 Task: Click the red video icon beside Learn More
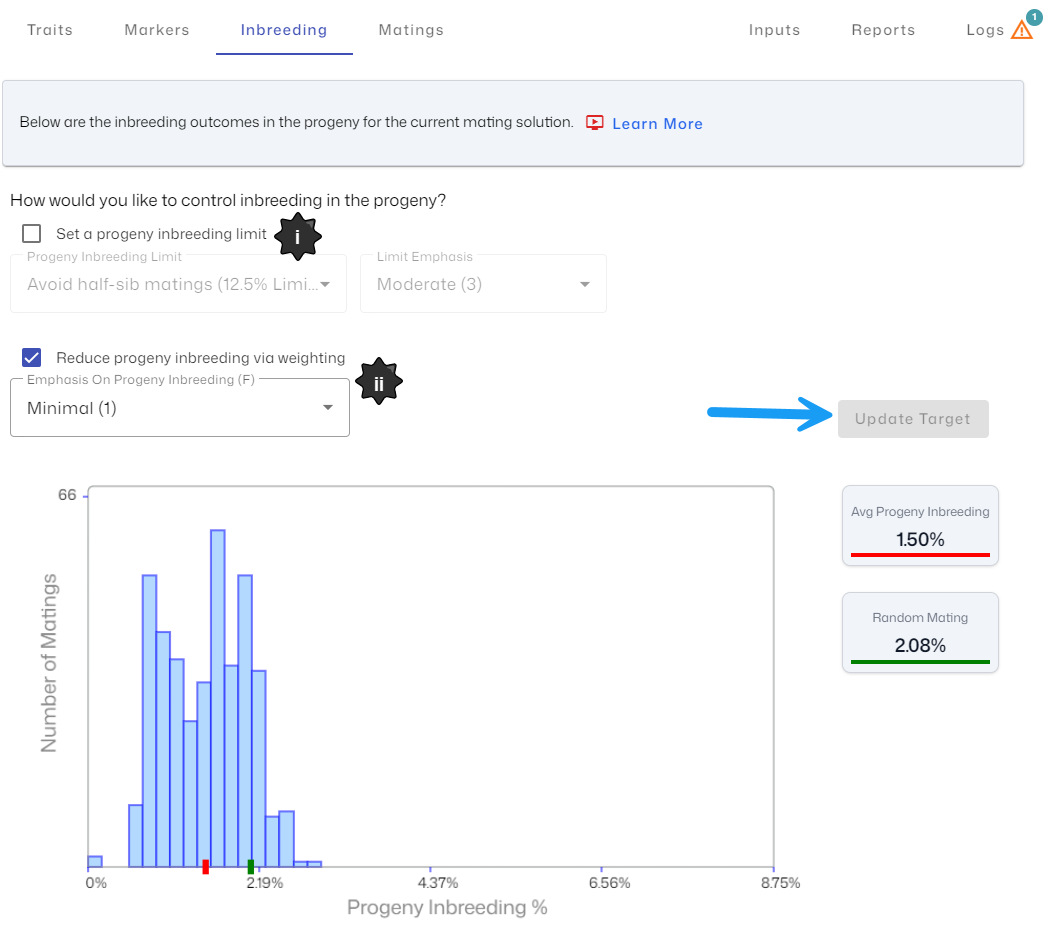595,122
